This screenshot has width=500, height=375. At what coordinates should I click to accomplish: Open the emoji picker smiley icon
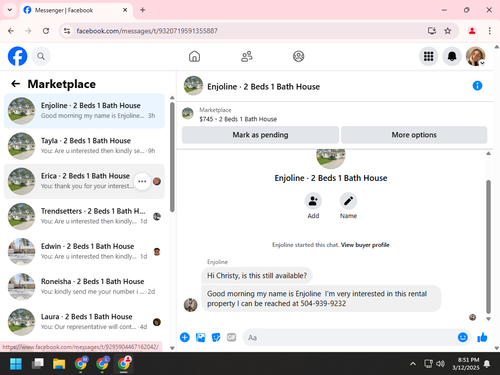[463, 337]
